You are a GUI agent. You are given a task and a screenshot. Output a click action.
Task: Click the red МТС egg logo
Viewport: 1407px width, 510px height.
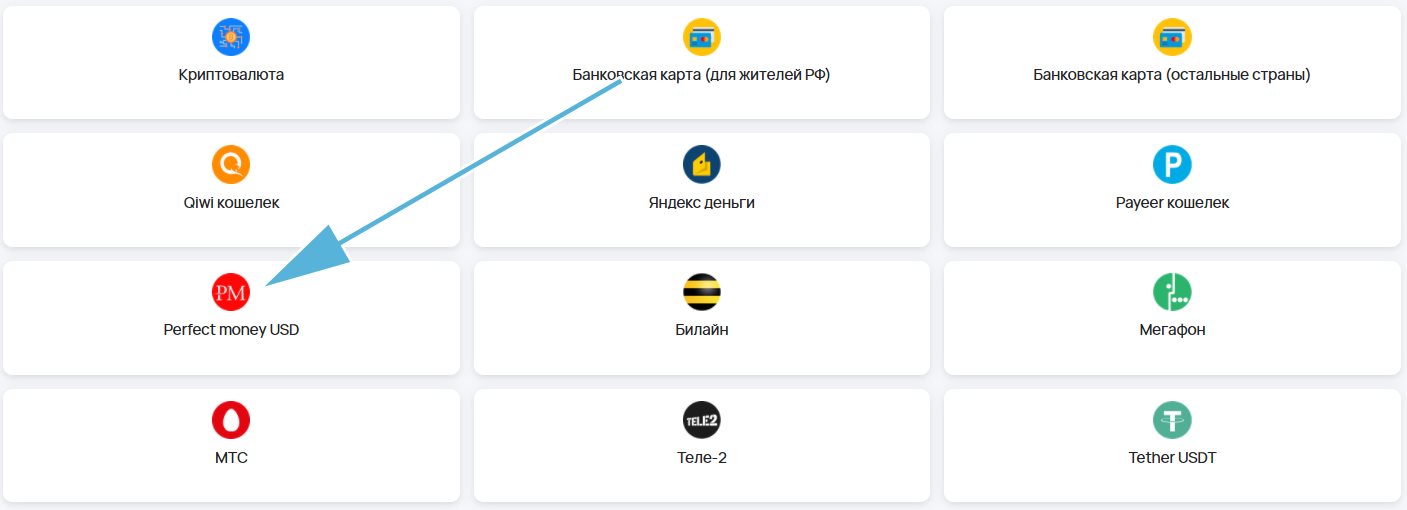(231, 420)
